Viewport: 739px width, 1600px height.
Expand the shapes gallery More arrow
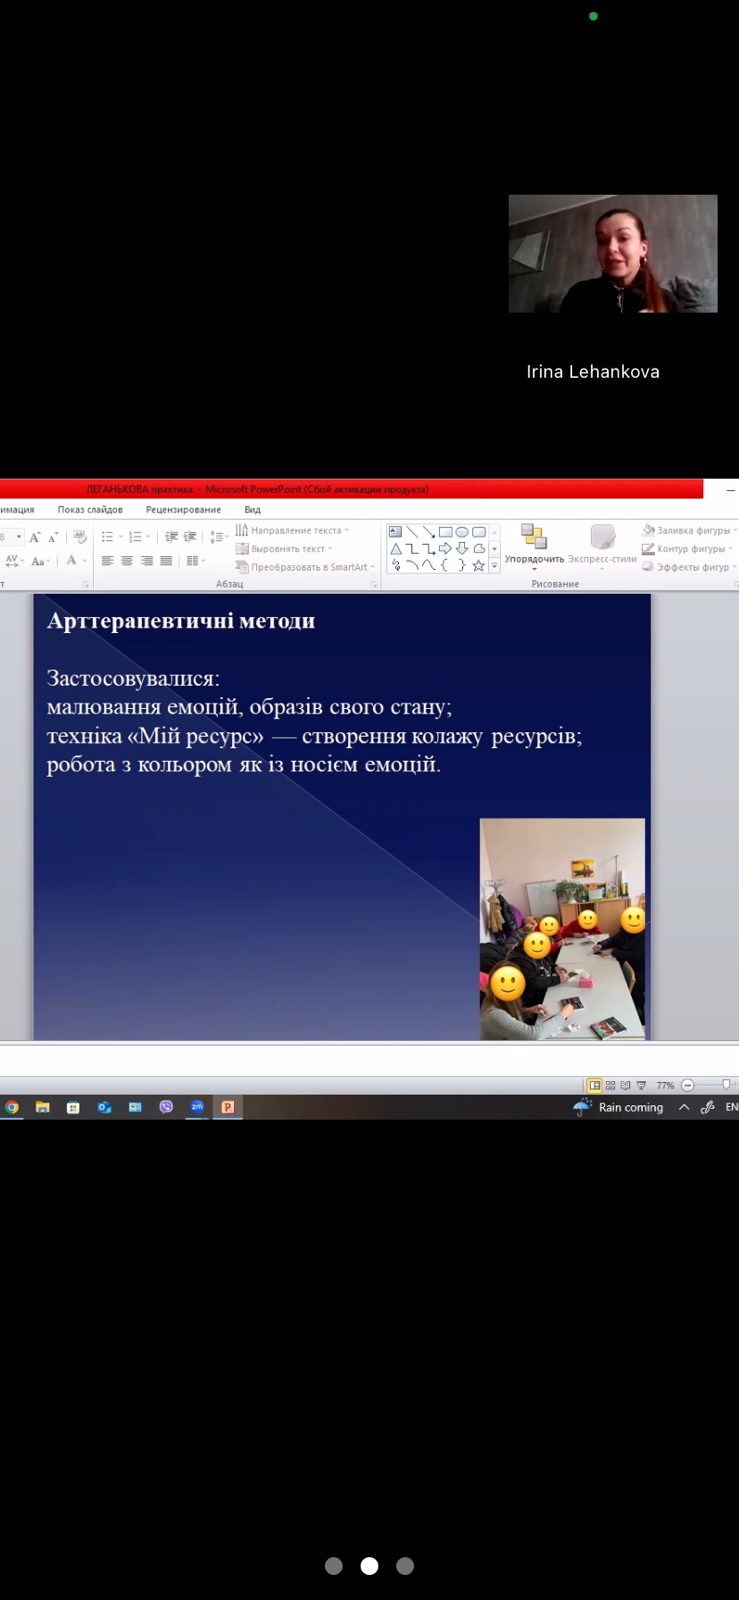[x=494, y=566]
